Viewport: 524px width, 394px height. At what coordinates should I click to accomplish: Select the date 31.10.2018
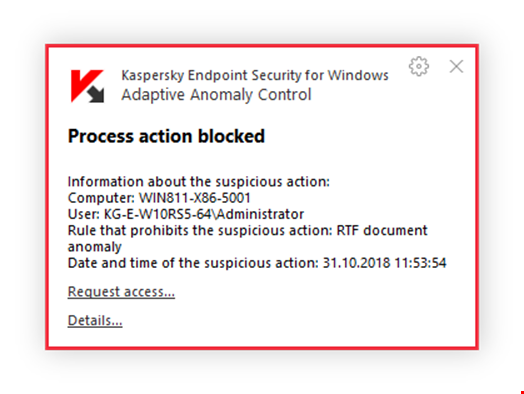pos(356,263)
